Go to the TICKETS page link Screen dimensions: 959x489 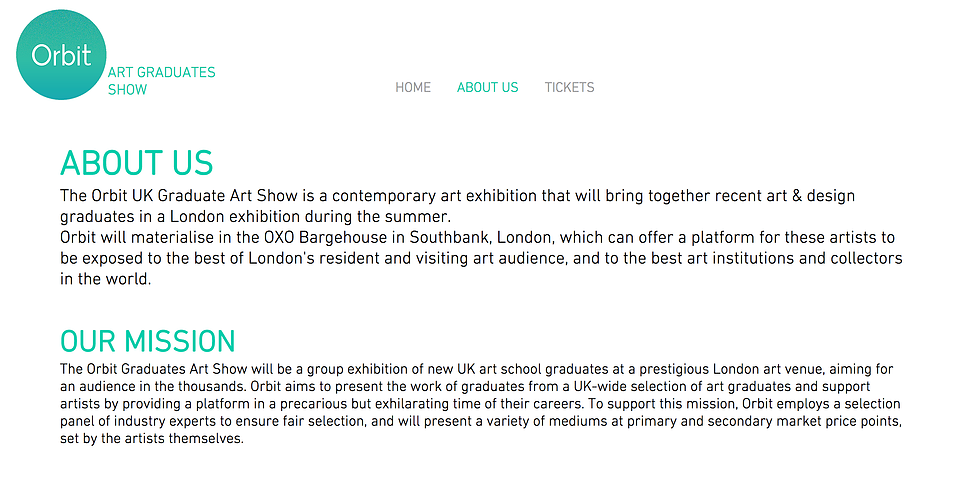[x=569, y=87]
